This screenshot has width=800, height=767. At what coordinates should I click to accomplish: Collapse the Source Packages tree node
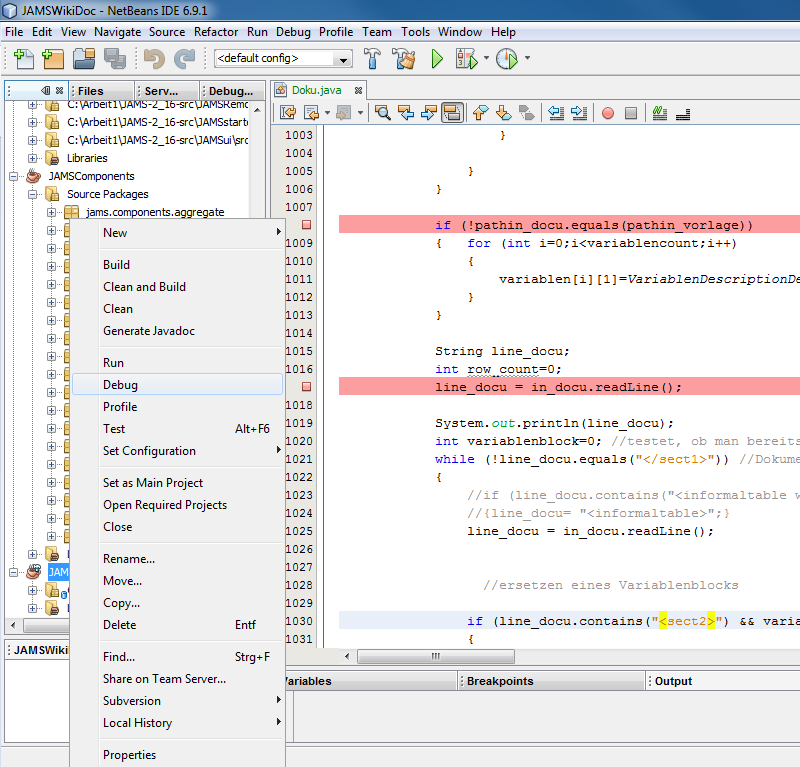tap(34, 194)
